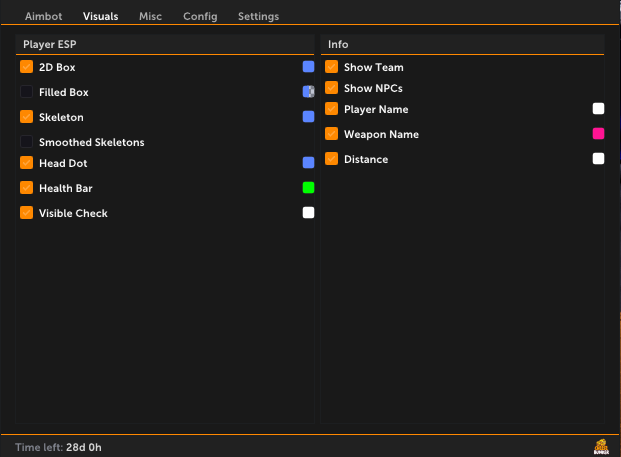This screenshot has width=621, height=457.
Task: Toggle the Health Bar checkbox
Action: pyautogui.click(x=27, y=187)
